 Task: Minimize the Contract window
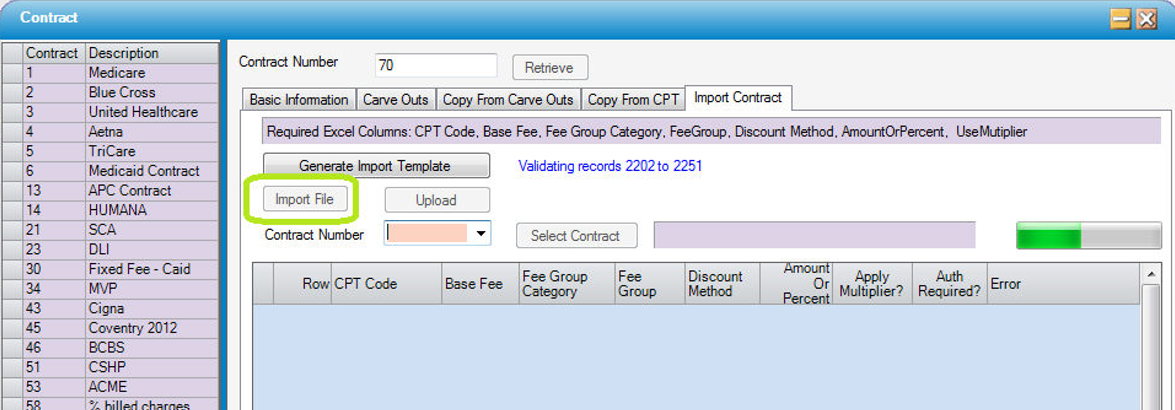coord(1121,18)
